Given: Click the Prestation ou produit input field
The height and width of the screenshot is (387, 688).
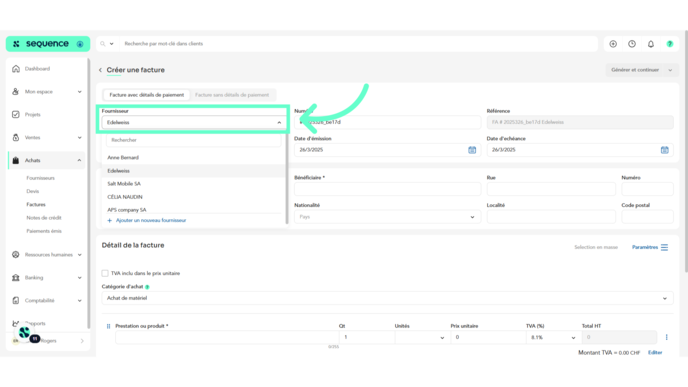Looking at the screenshot, I should [227, 337].
